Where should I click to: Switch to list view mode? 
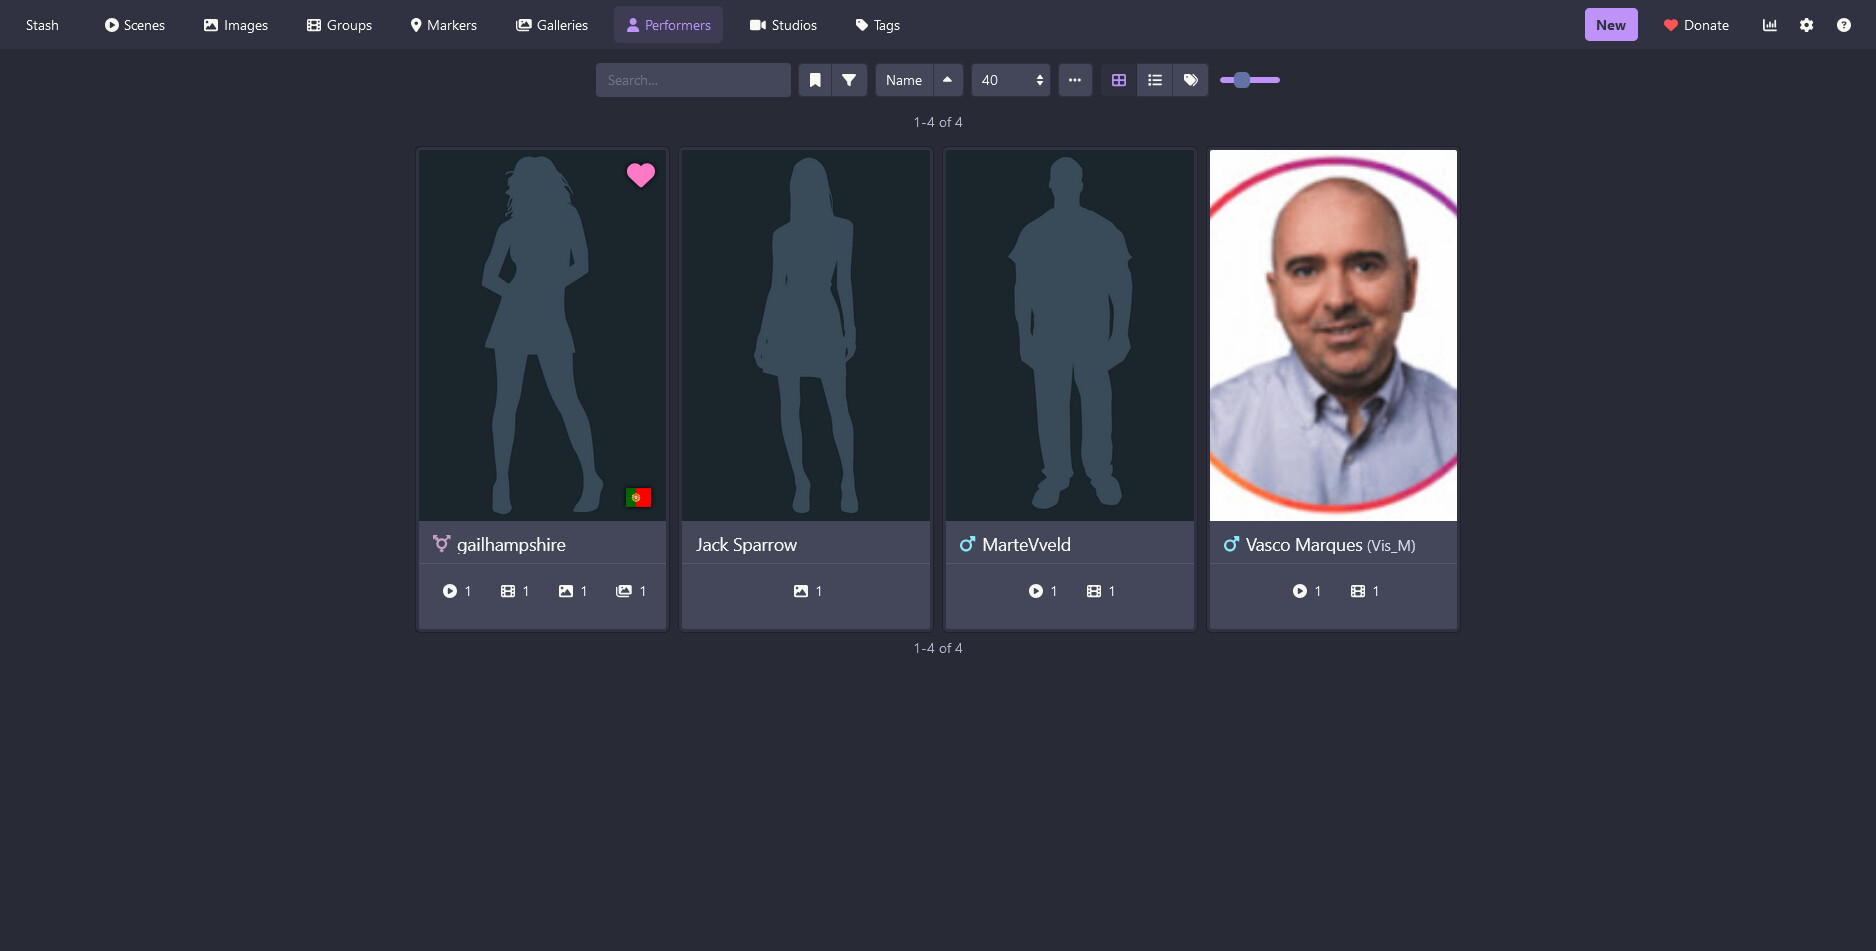[x=1155, y=80]
